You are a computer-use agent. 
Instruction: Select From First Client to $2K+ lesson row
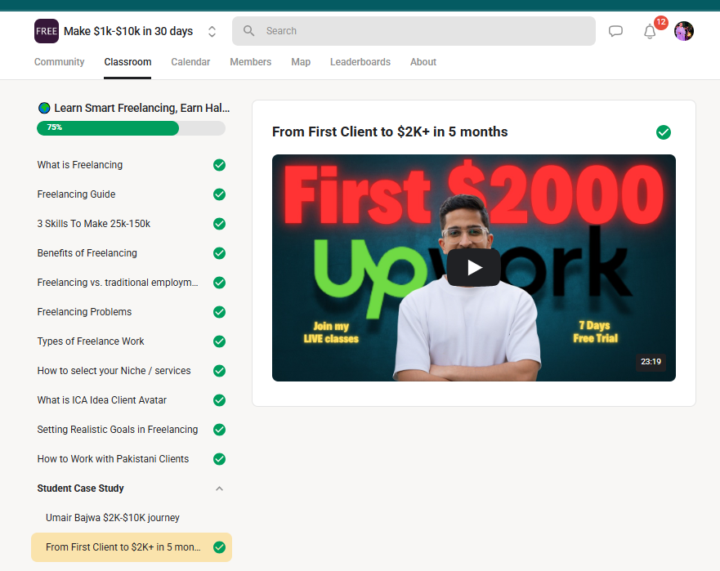(x=131, y=547)
